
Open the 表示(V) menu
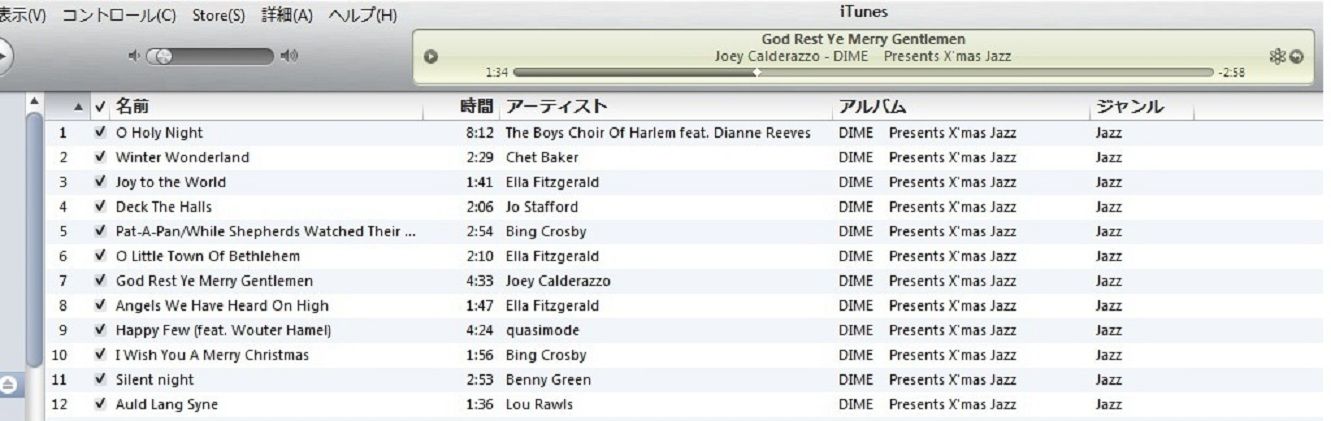[x=24, y=16]
